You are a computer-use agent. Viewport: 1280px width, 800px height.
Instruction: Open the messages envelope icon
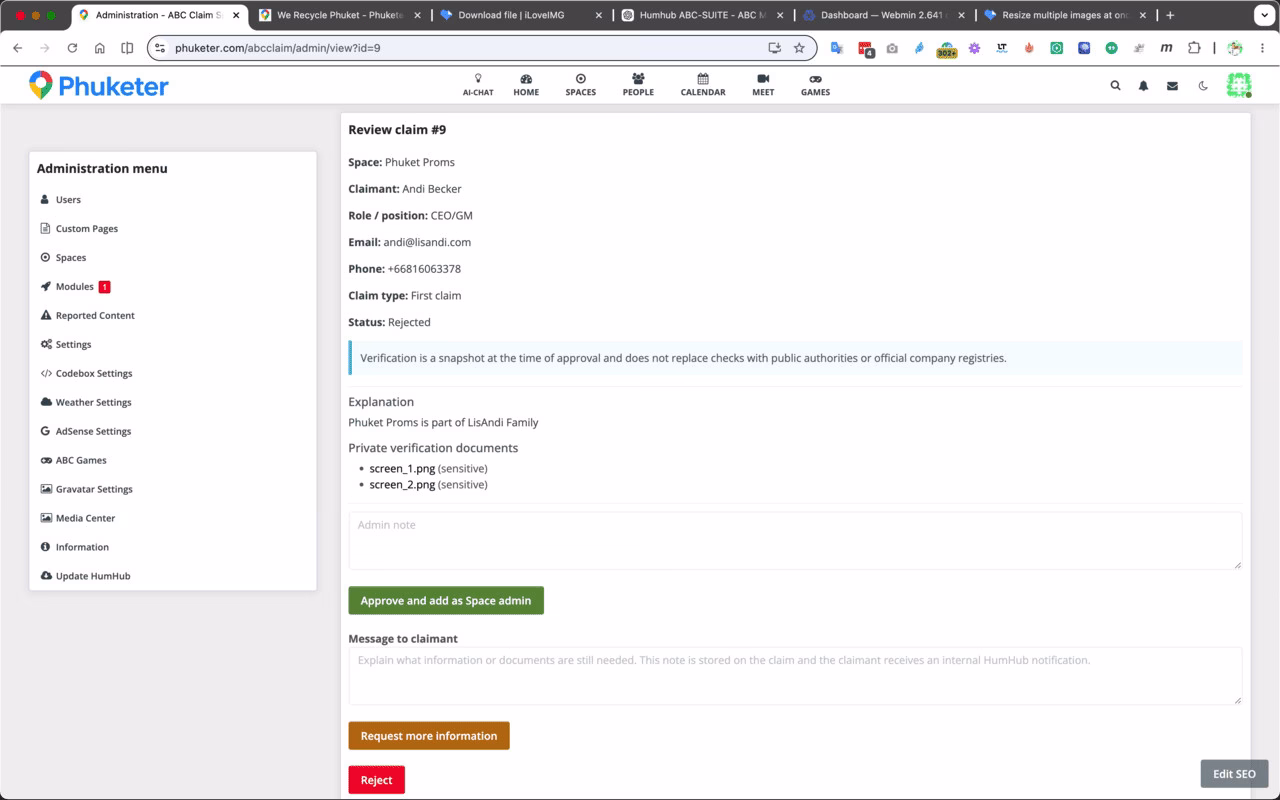[x=1172, y=86]
